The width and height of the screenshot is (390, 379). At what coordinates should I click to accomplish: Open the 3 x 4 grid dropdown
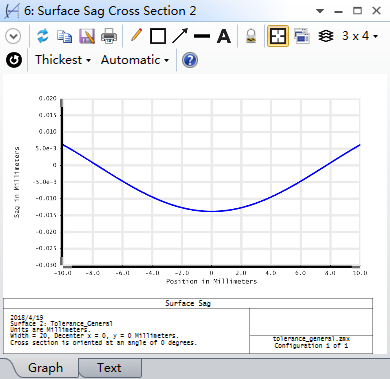pos(360,36)
